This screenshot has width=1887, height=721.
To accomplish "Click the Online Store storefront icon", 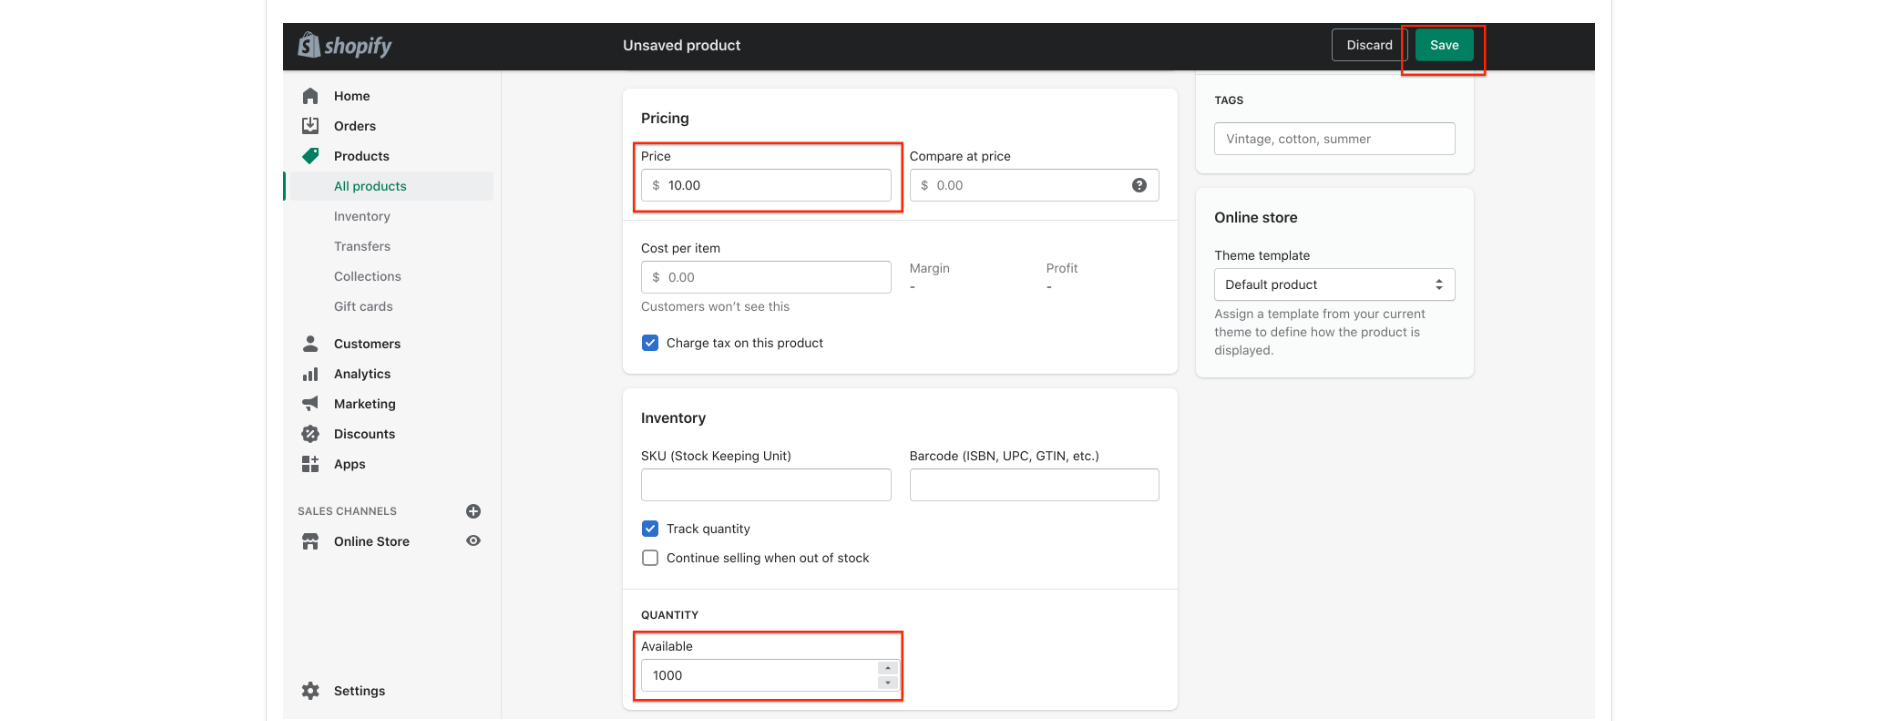I will (310, 541).
